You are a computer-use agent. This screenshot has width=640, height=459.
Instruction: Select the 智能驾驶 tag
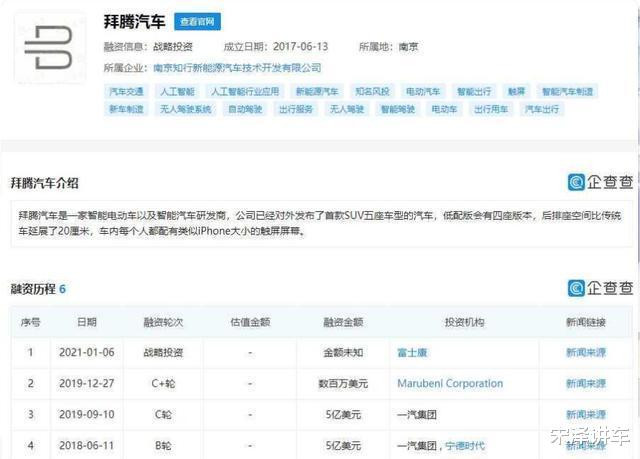coord(398,109)
